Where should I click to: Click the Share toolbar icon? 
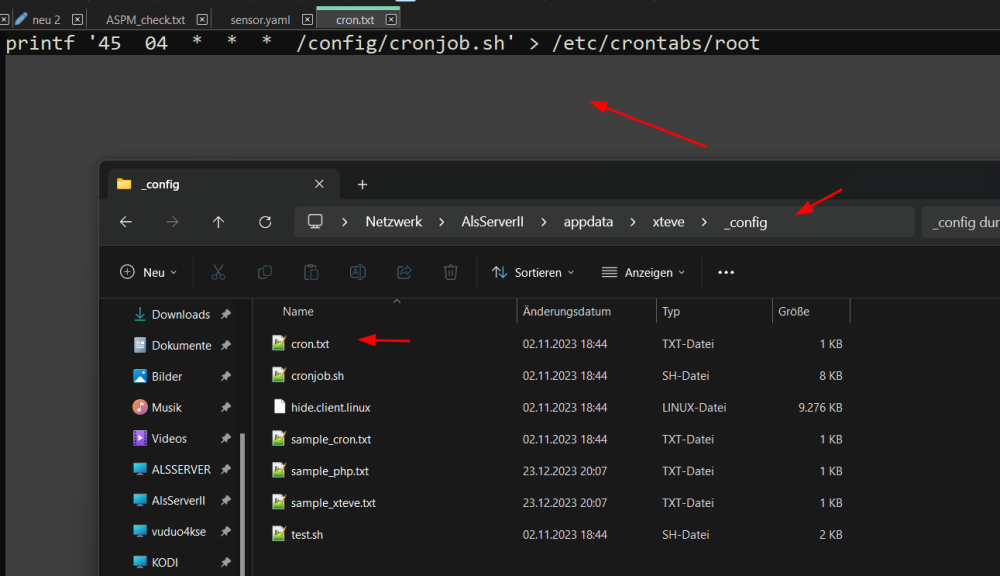click(404, 272)
